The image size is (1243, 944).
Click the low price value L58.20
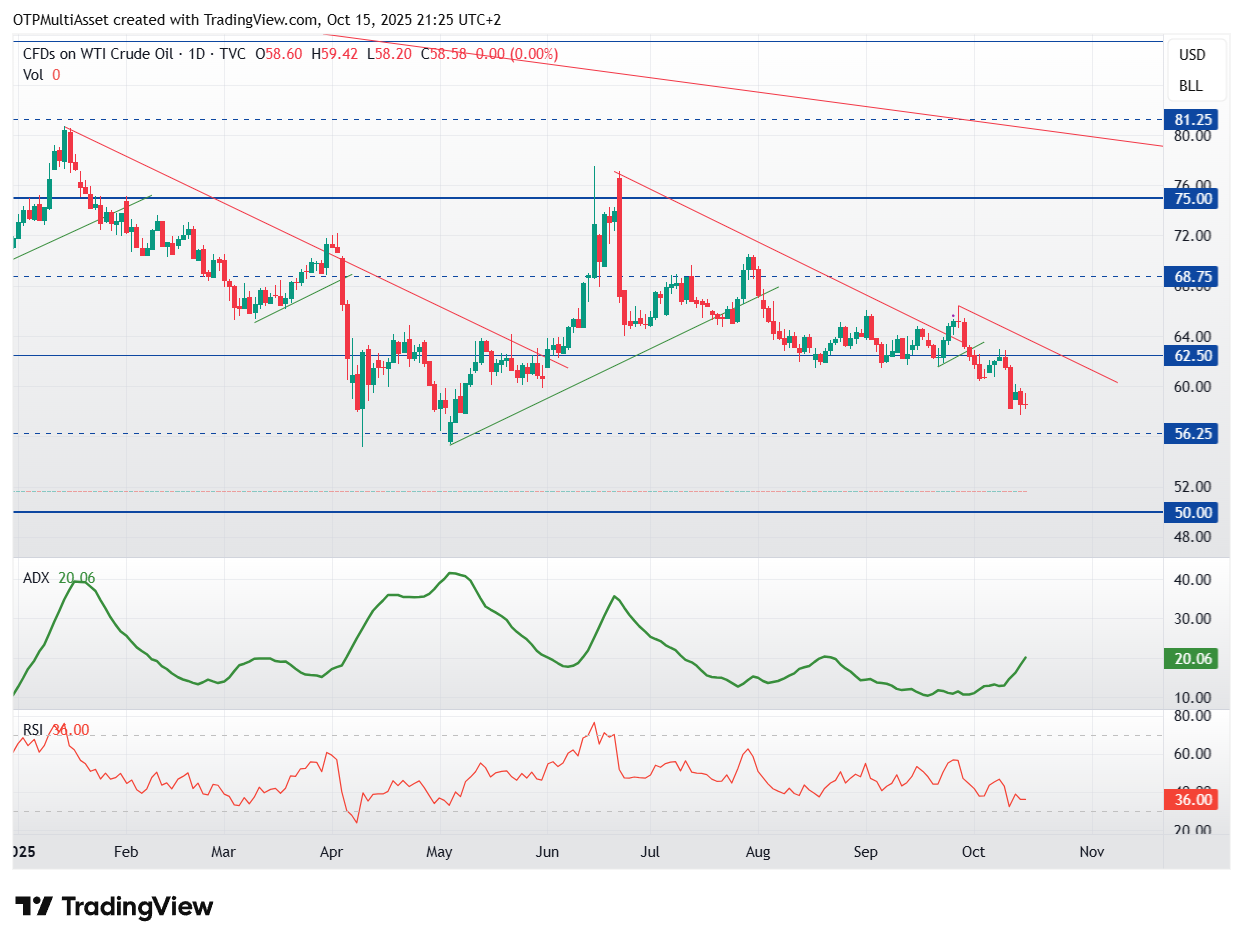click(390, 54)
